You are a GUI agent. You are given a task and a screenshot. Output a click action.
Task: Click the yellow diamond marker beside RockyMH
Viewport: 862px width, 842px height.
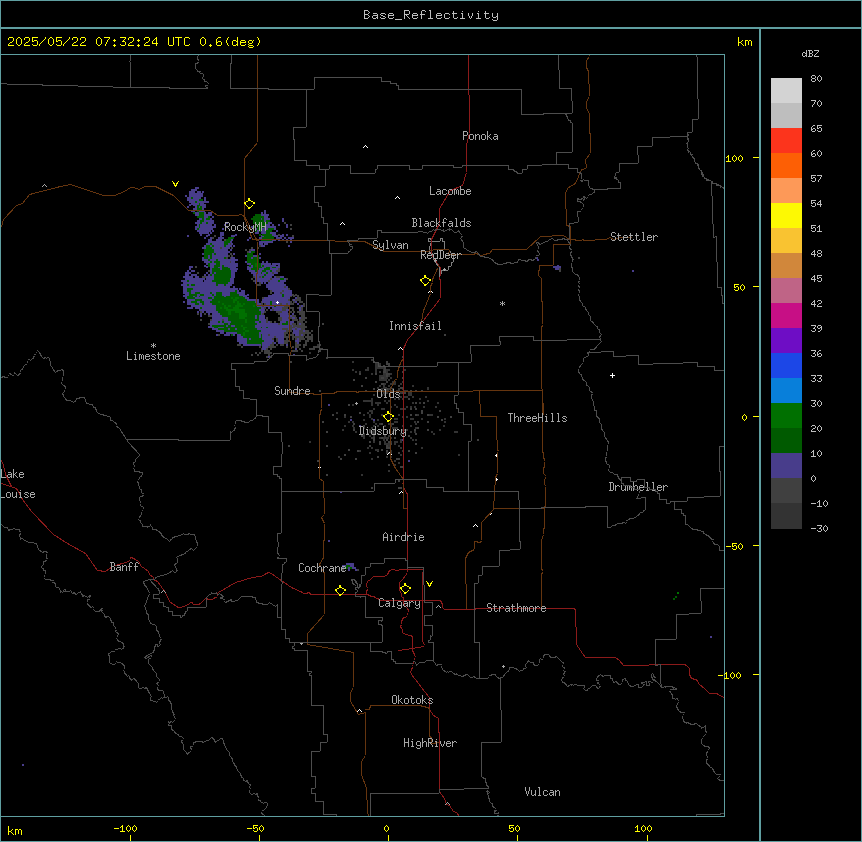250,204
